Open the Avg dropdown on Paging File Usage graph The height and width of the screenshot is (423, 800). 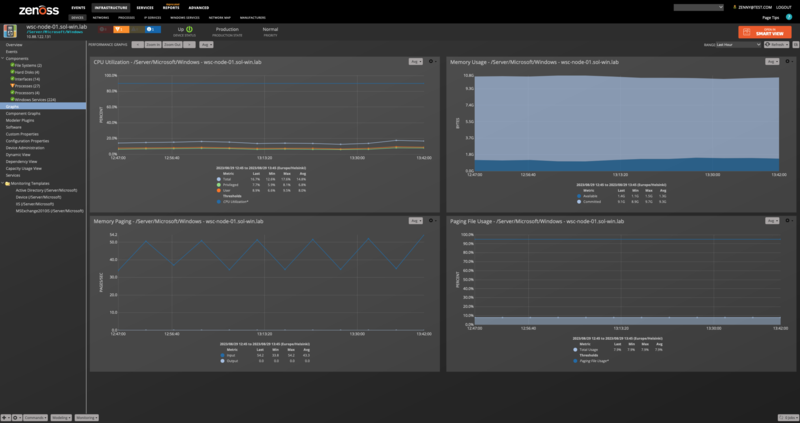772,221
